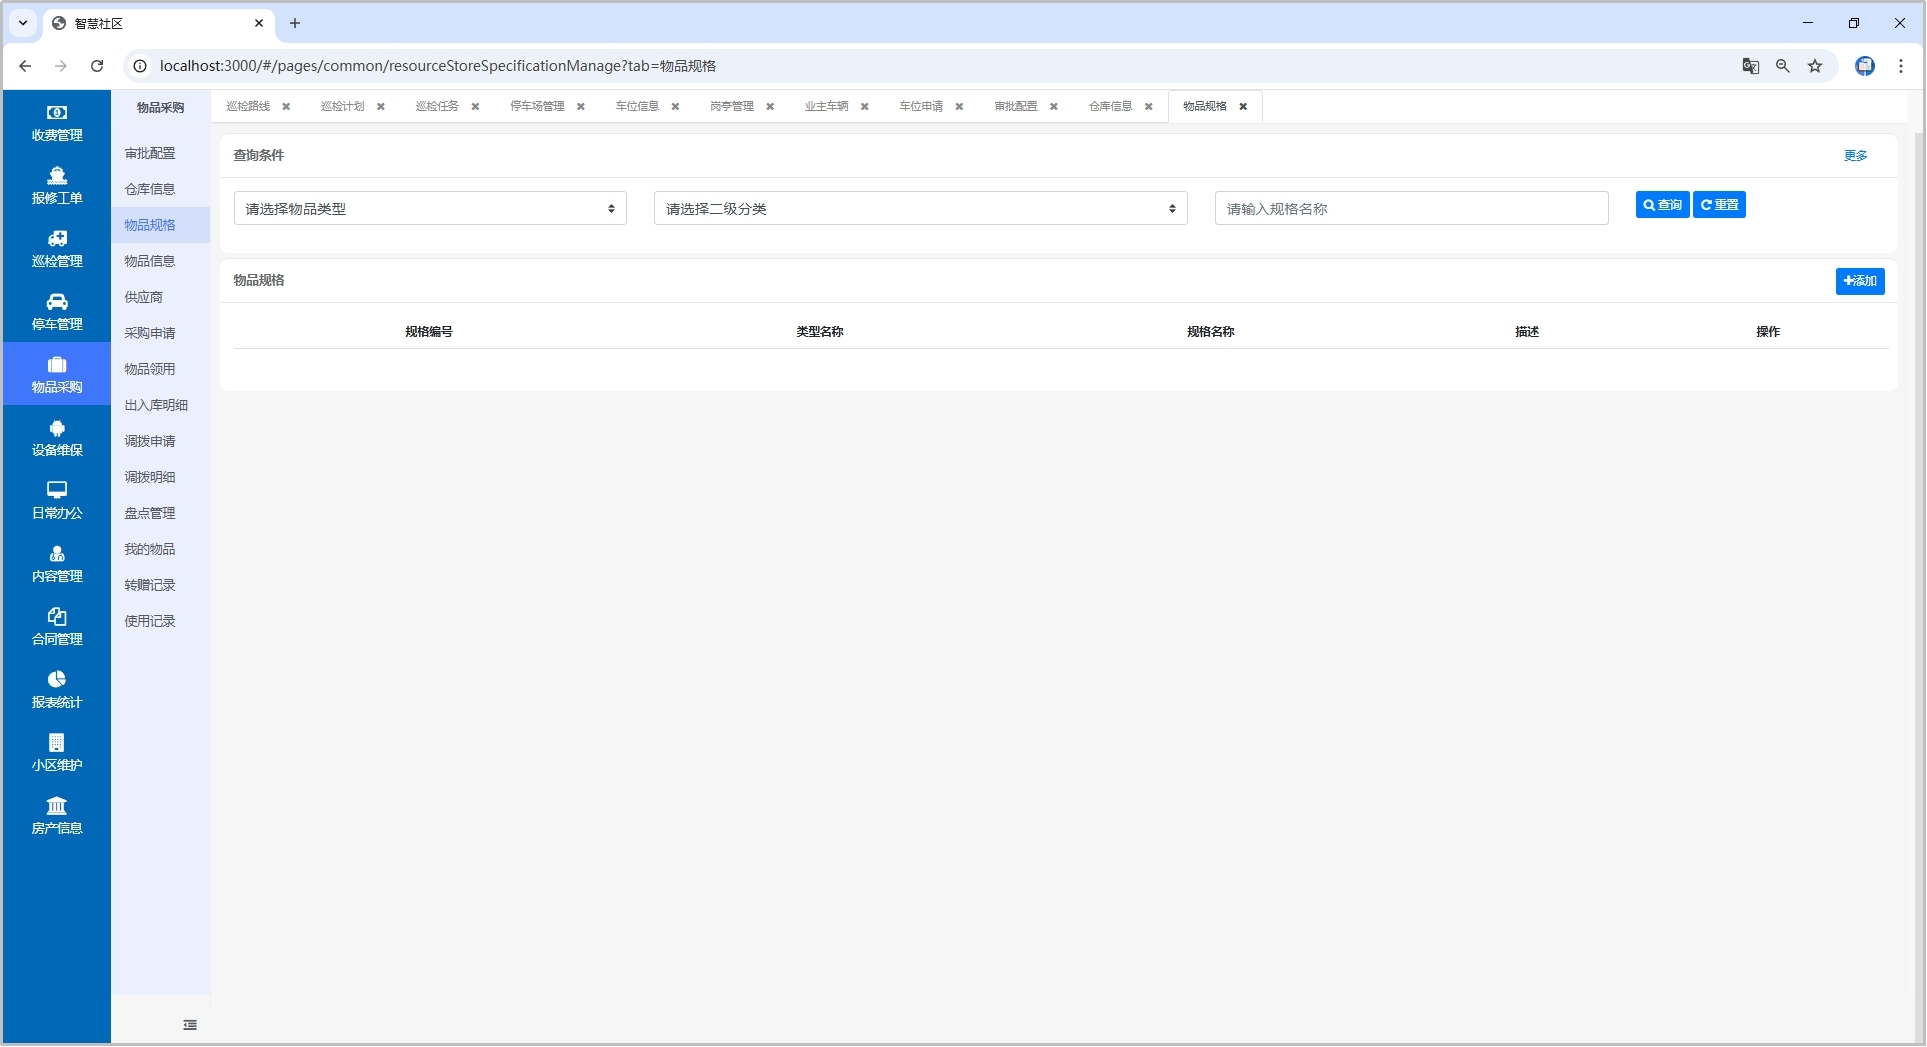Open the 设备维保 sidebar icon
1927x1047 pixels.
click(57, 429)
